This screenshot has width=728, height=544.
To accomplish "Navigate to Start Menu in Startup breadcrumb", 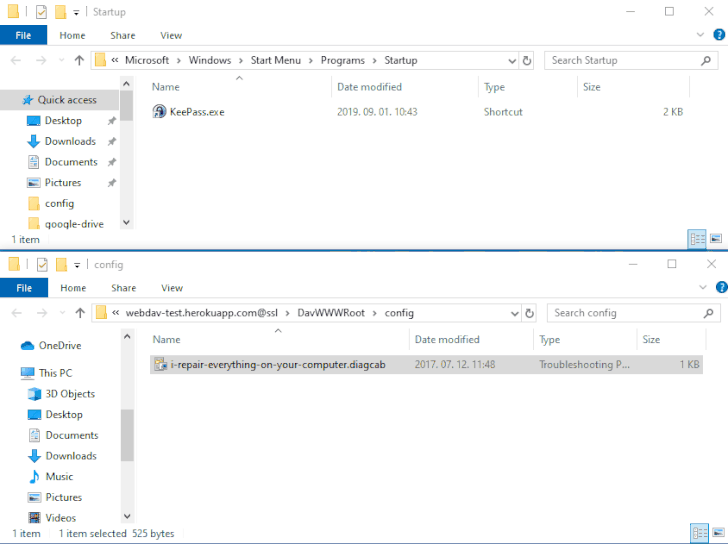I will 276,60.
